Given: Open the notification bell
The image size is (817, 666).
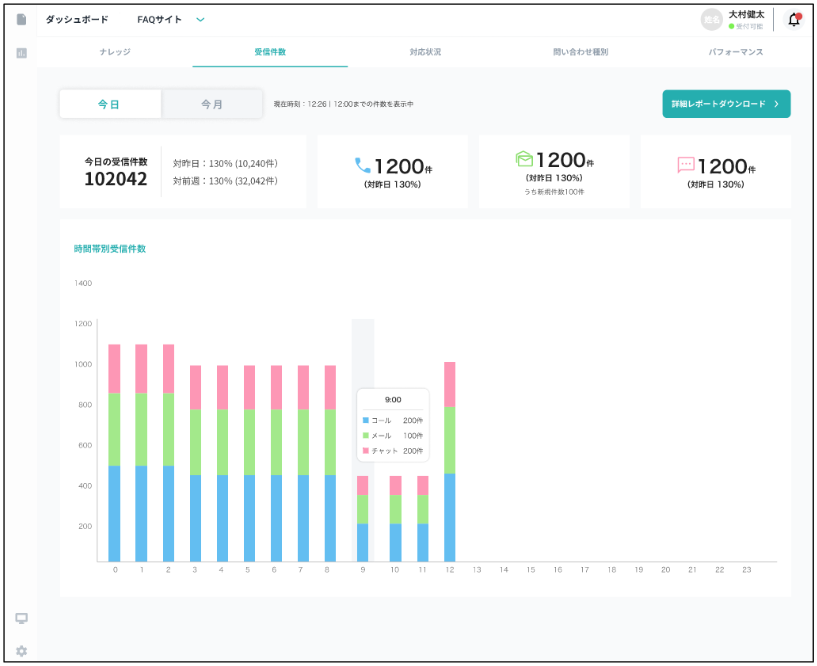Looking at the screenshot, I should click(794, 19).
